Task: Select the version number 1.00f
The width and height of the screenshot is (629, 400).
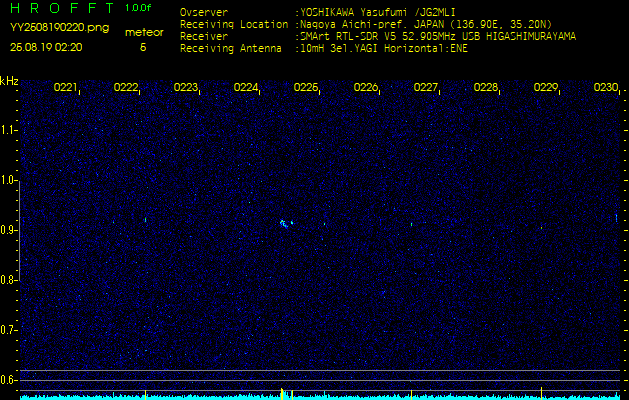Action: click(138, 8)
